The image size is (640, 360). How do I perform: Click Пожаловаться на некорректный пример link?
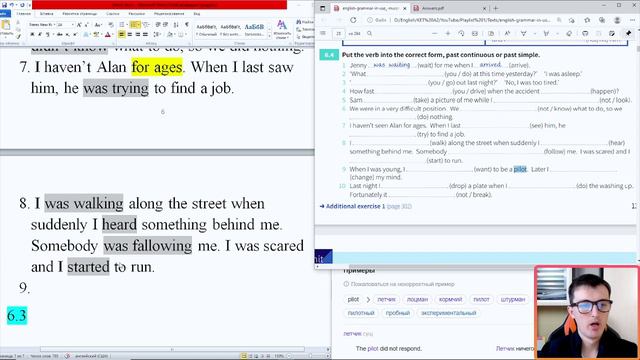(x=402, y=284)
